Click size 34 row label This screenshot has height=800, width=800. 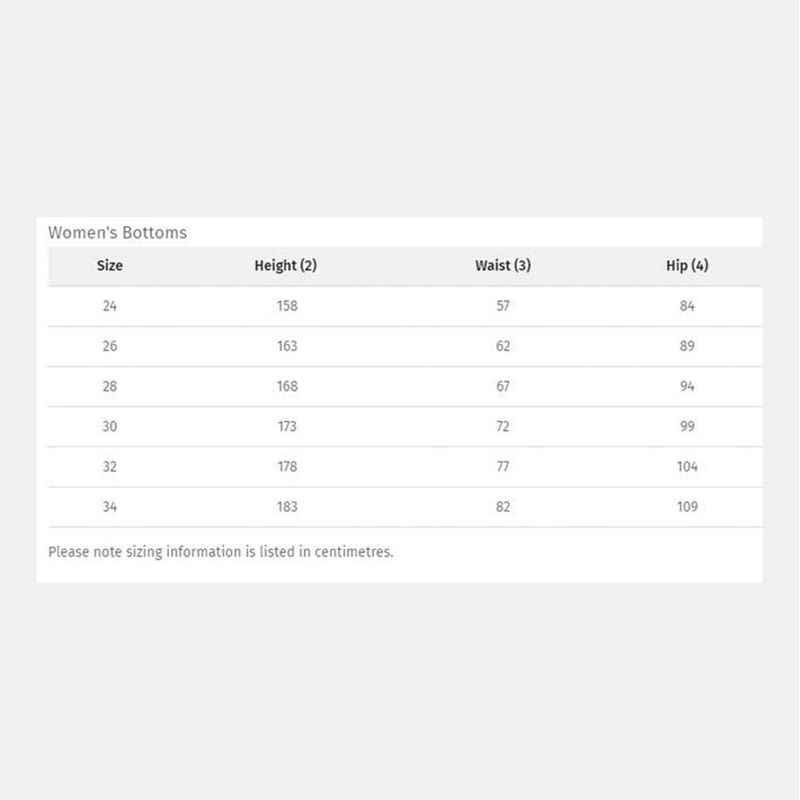[110, 507]
